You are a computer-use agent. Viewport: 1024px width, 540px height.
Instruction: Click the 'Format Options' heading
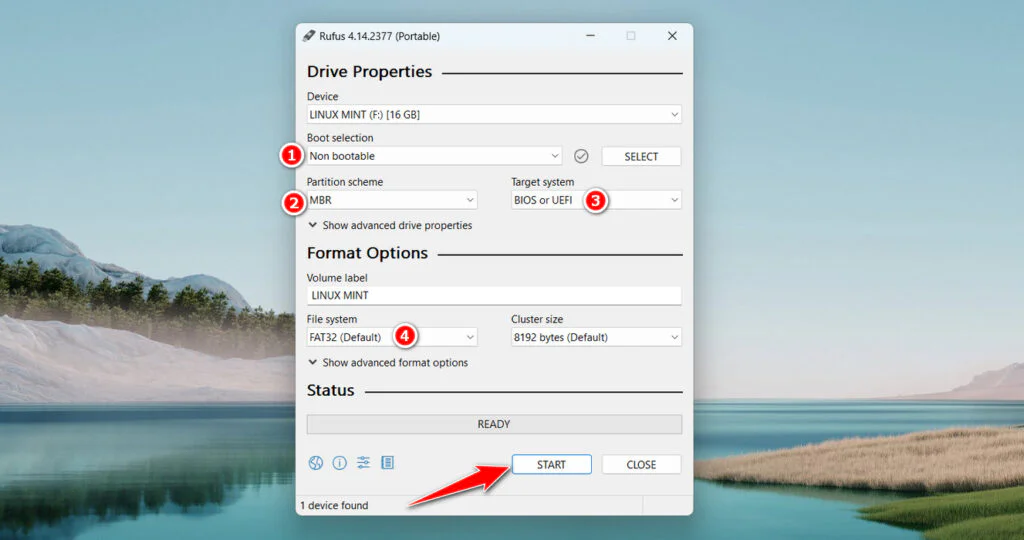click(367, 253)
